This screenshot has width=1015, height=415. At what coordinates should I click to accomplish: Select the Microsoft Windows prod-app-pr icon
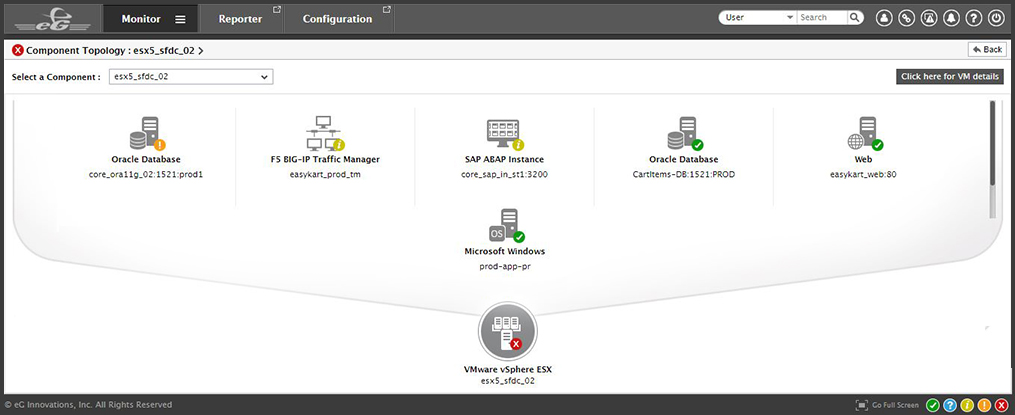click(506, 226)
